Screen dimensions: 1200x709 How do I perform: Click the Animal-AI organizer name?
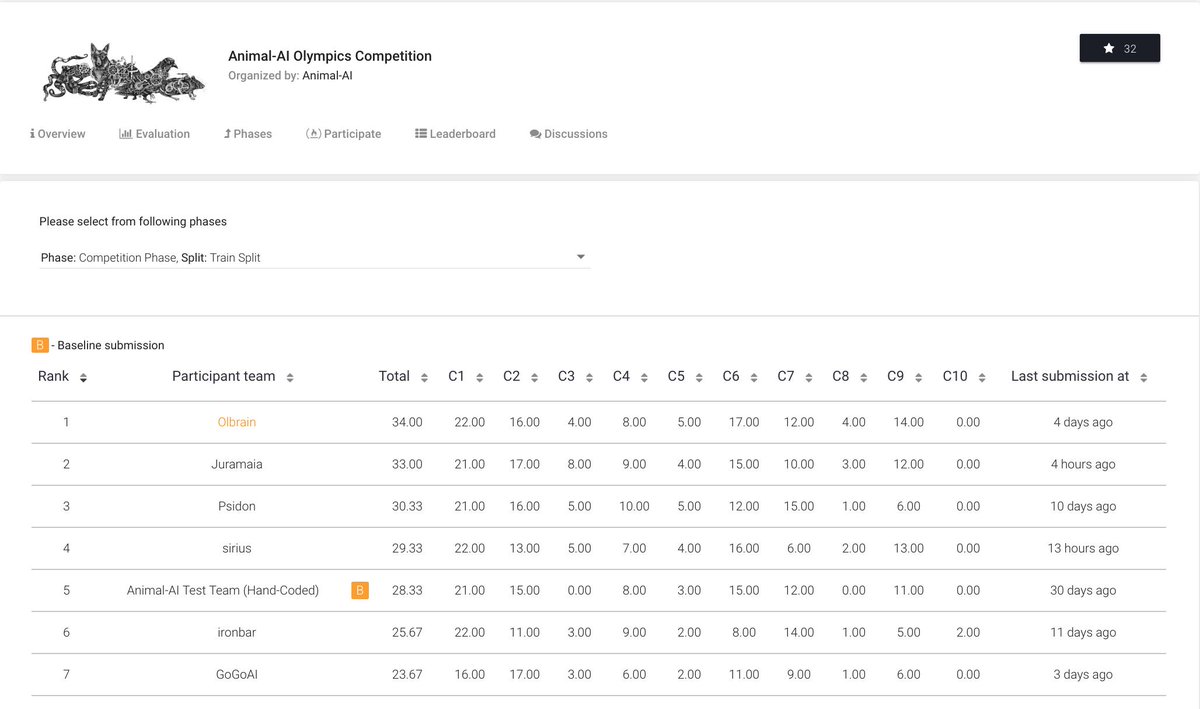(327, 76)
